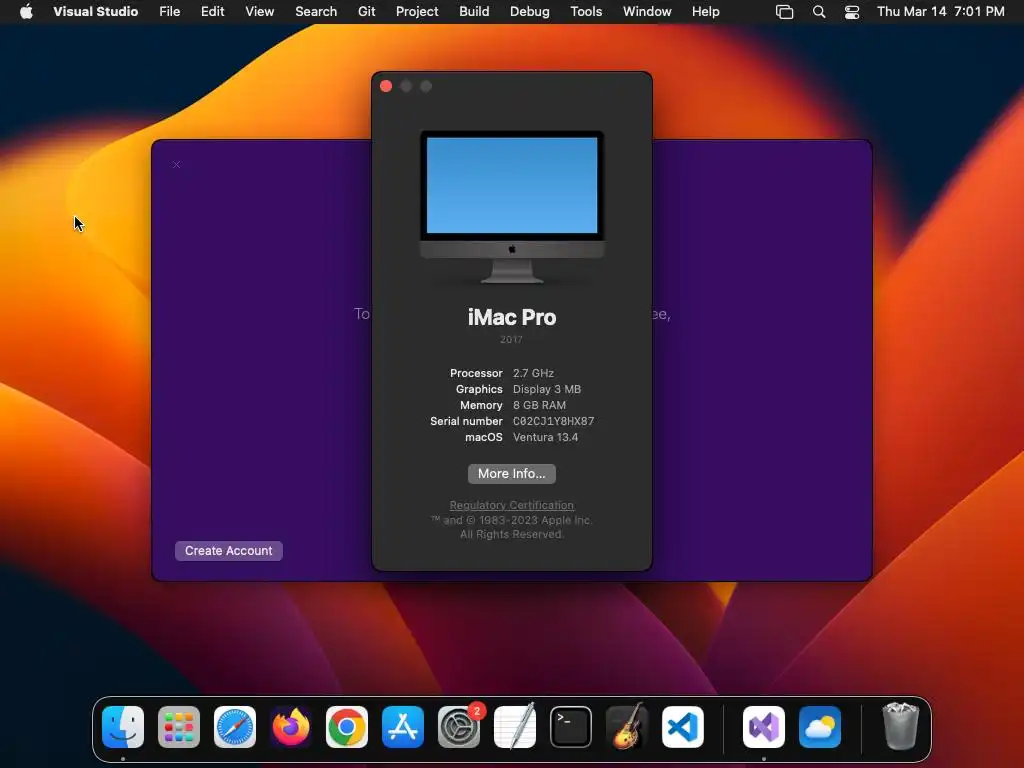
Task: Click the iMac Pro title text
Action: tap(512, 317)
